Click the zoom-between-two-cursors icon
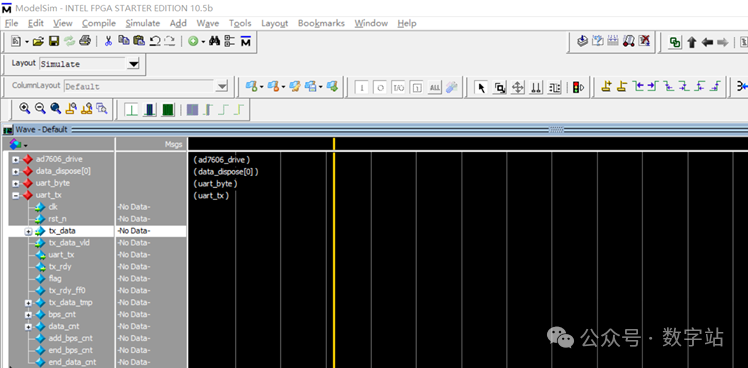The image size is (748, 368). coord(86,109)
